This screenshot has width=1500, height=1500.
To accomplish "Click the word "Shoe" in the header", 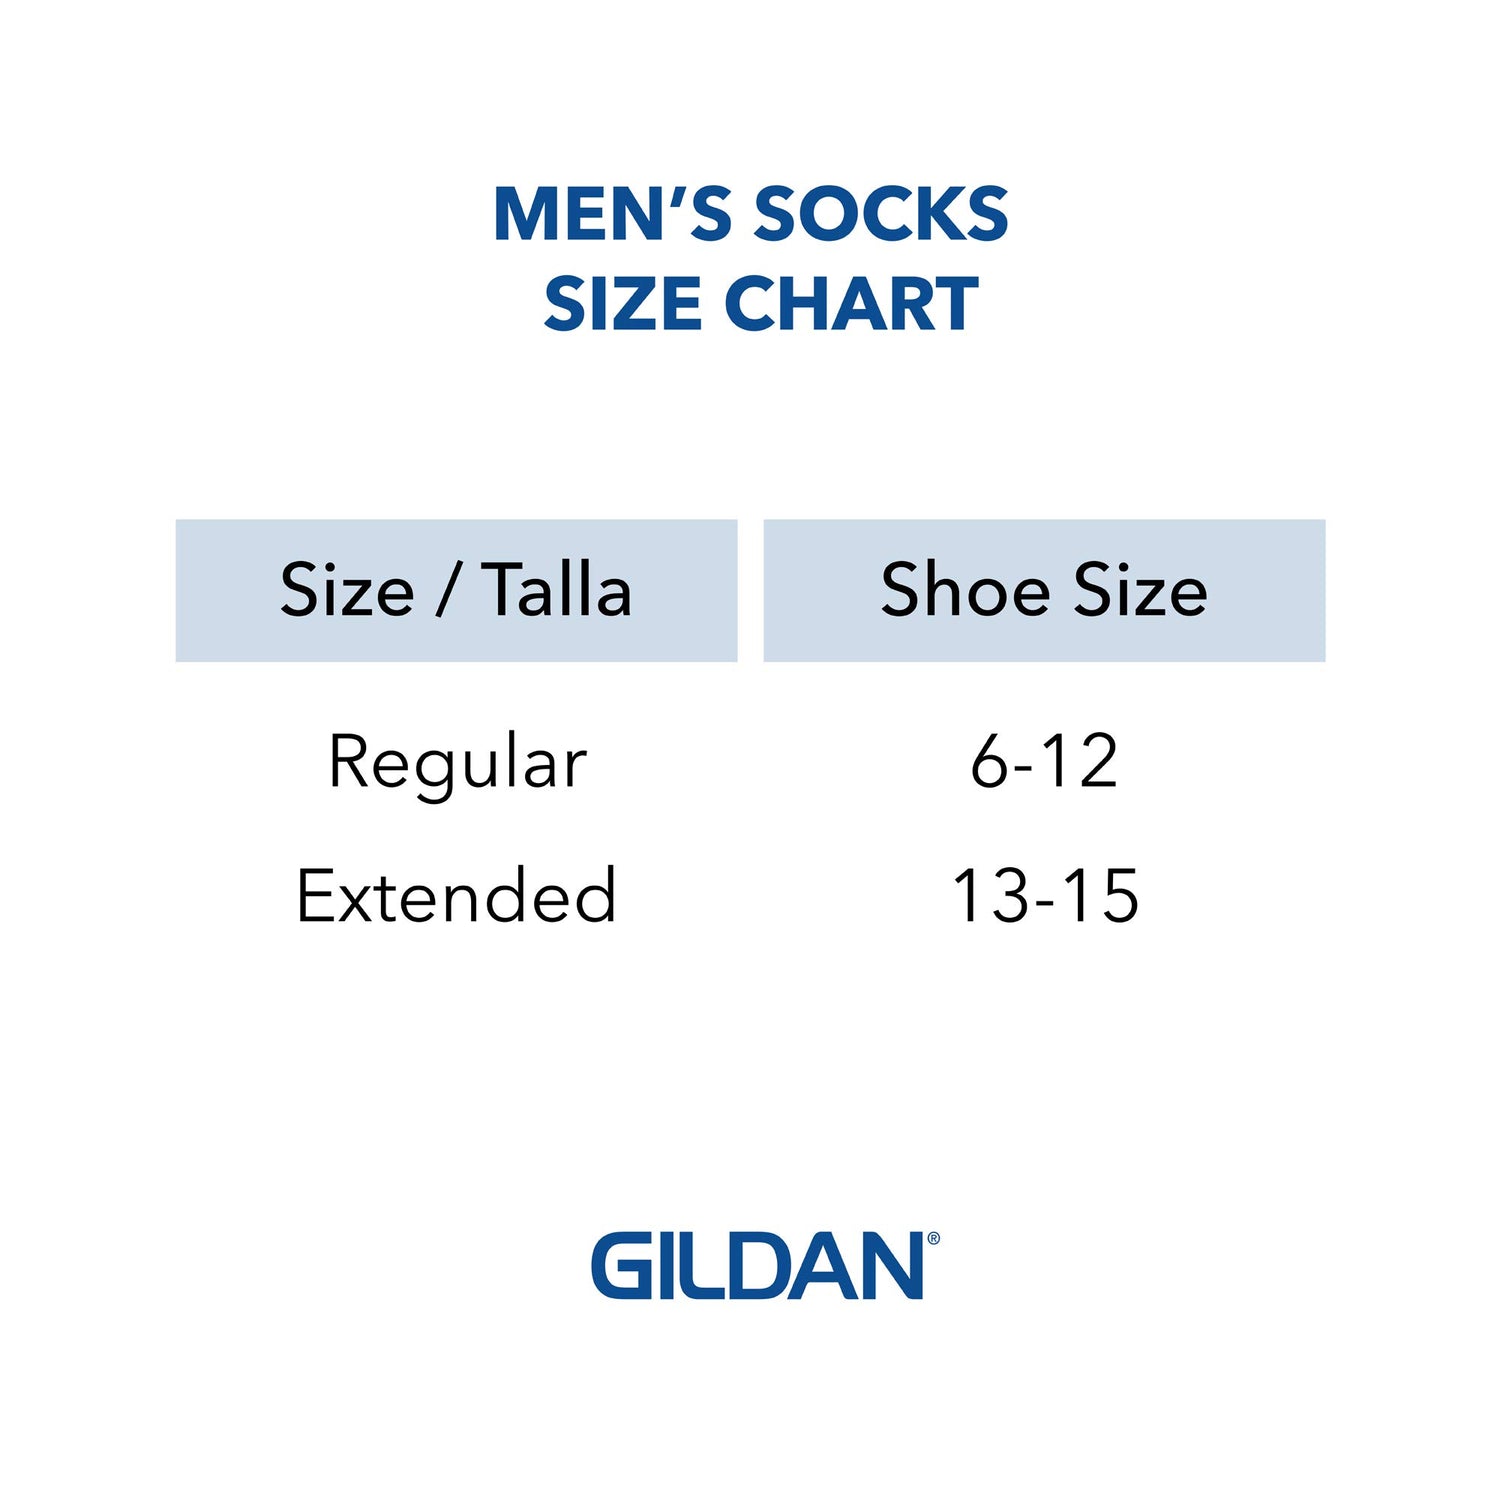I will coord(965,590).
